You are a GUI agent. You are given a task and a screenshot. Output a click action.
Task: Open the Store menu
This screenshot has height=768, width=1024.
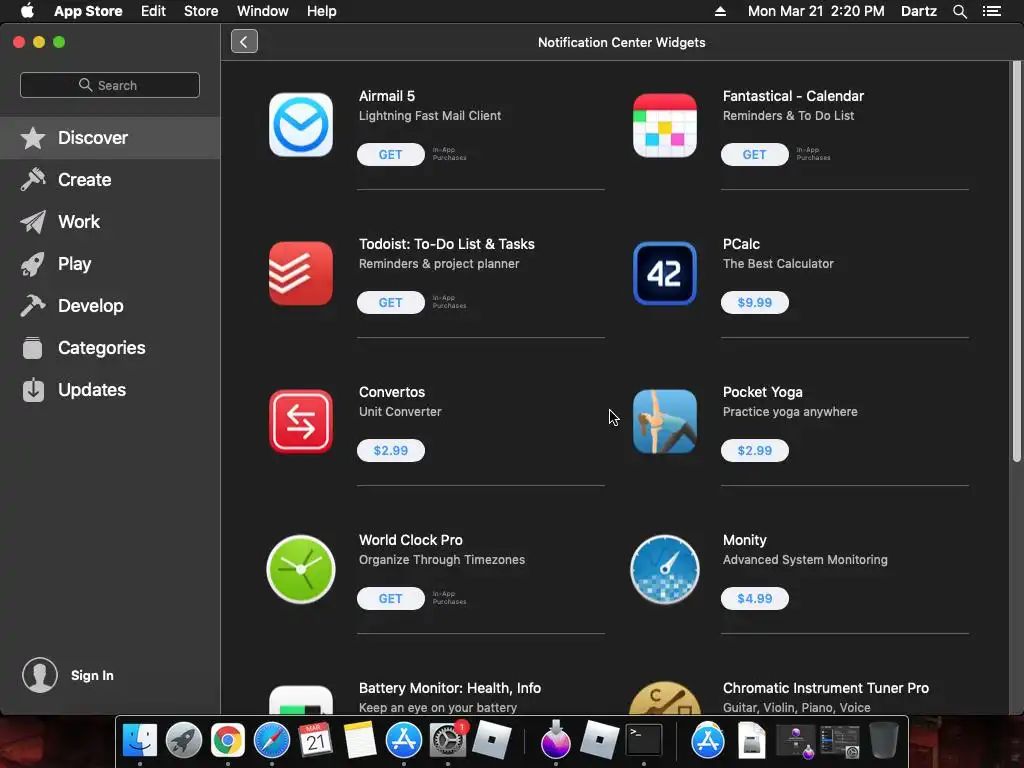pyautogui.click(x=201, y=11)
